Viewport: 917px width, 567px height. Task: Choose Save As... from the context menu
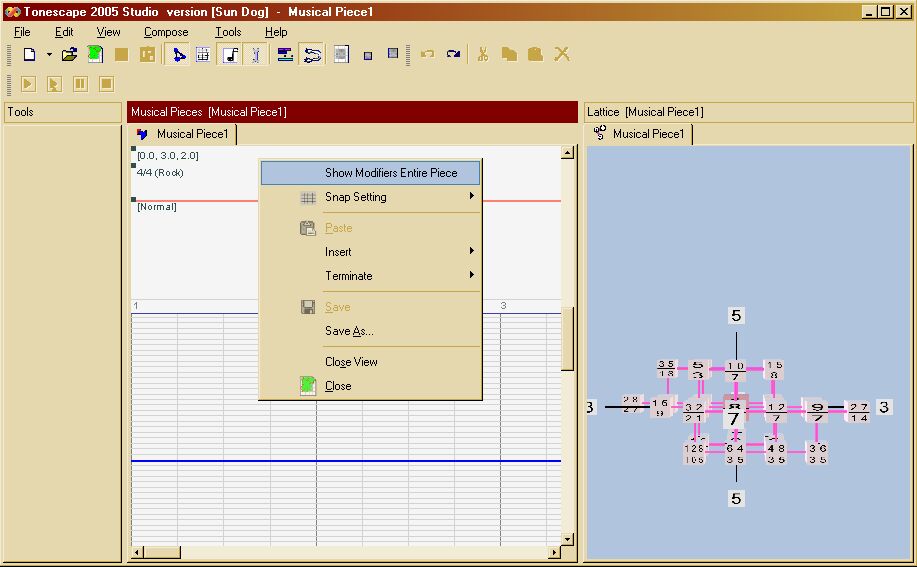click(x=370, y=331)
